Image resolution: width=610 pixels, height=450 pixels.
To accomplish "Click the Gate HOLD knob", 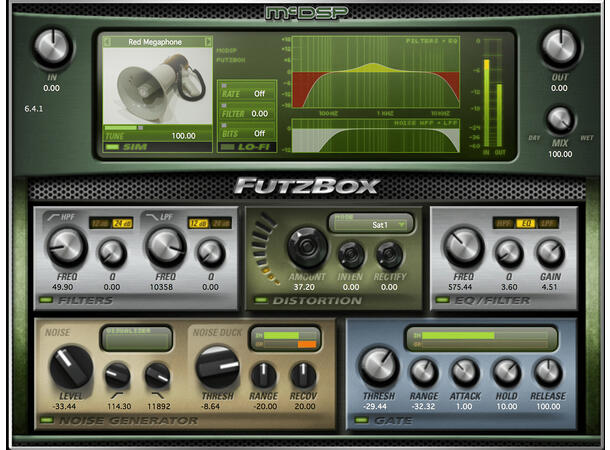I will 507,373.
